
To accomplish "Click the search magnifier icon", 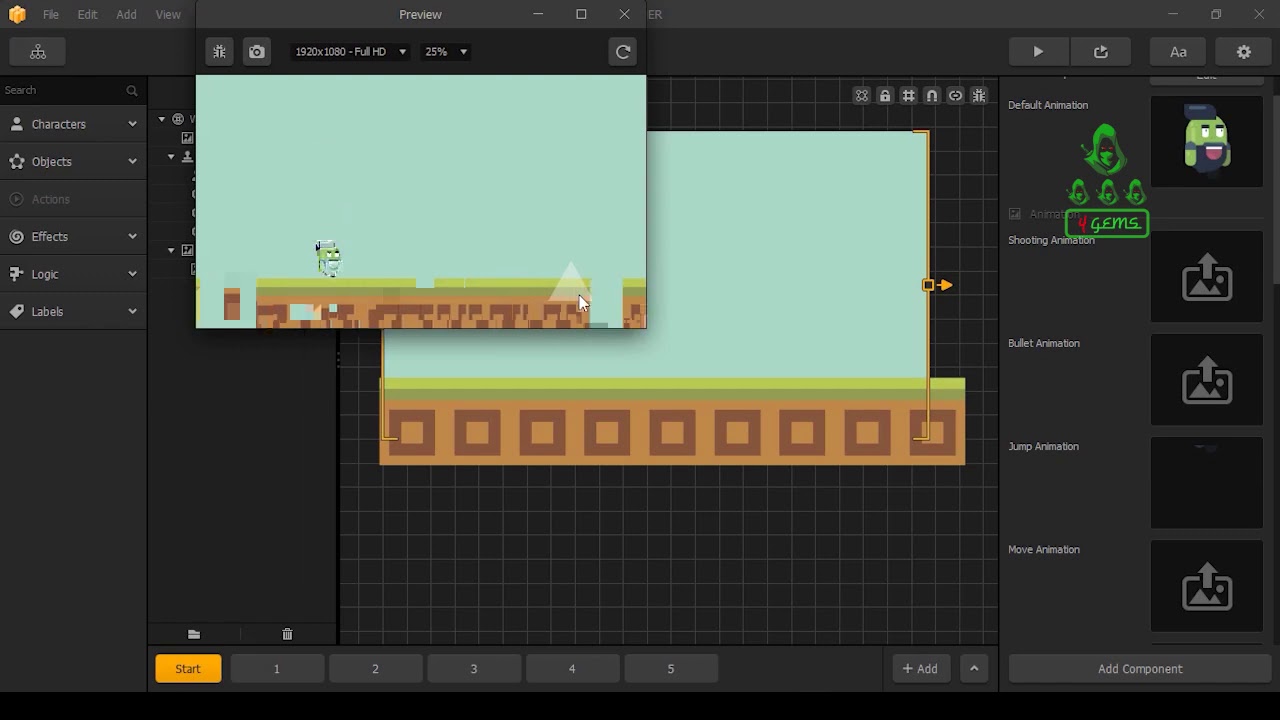I will 132,90.
